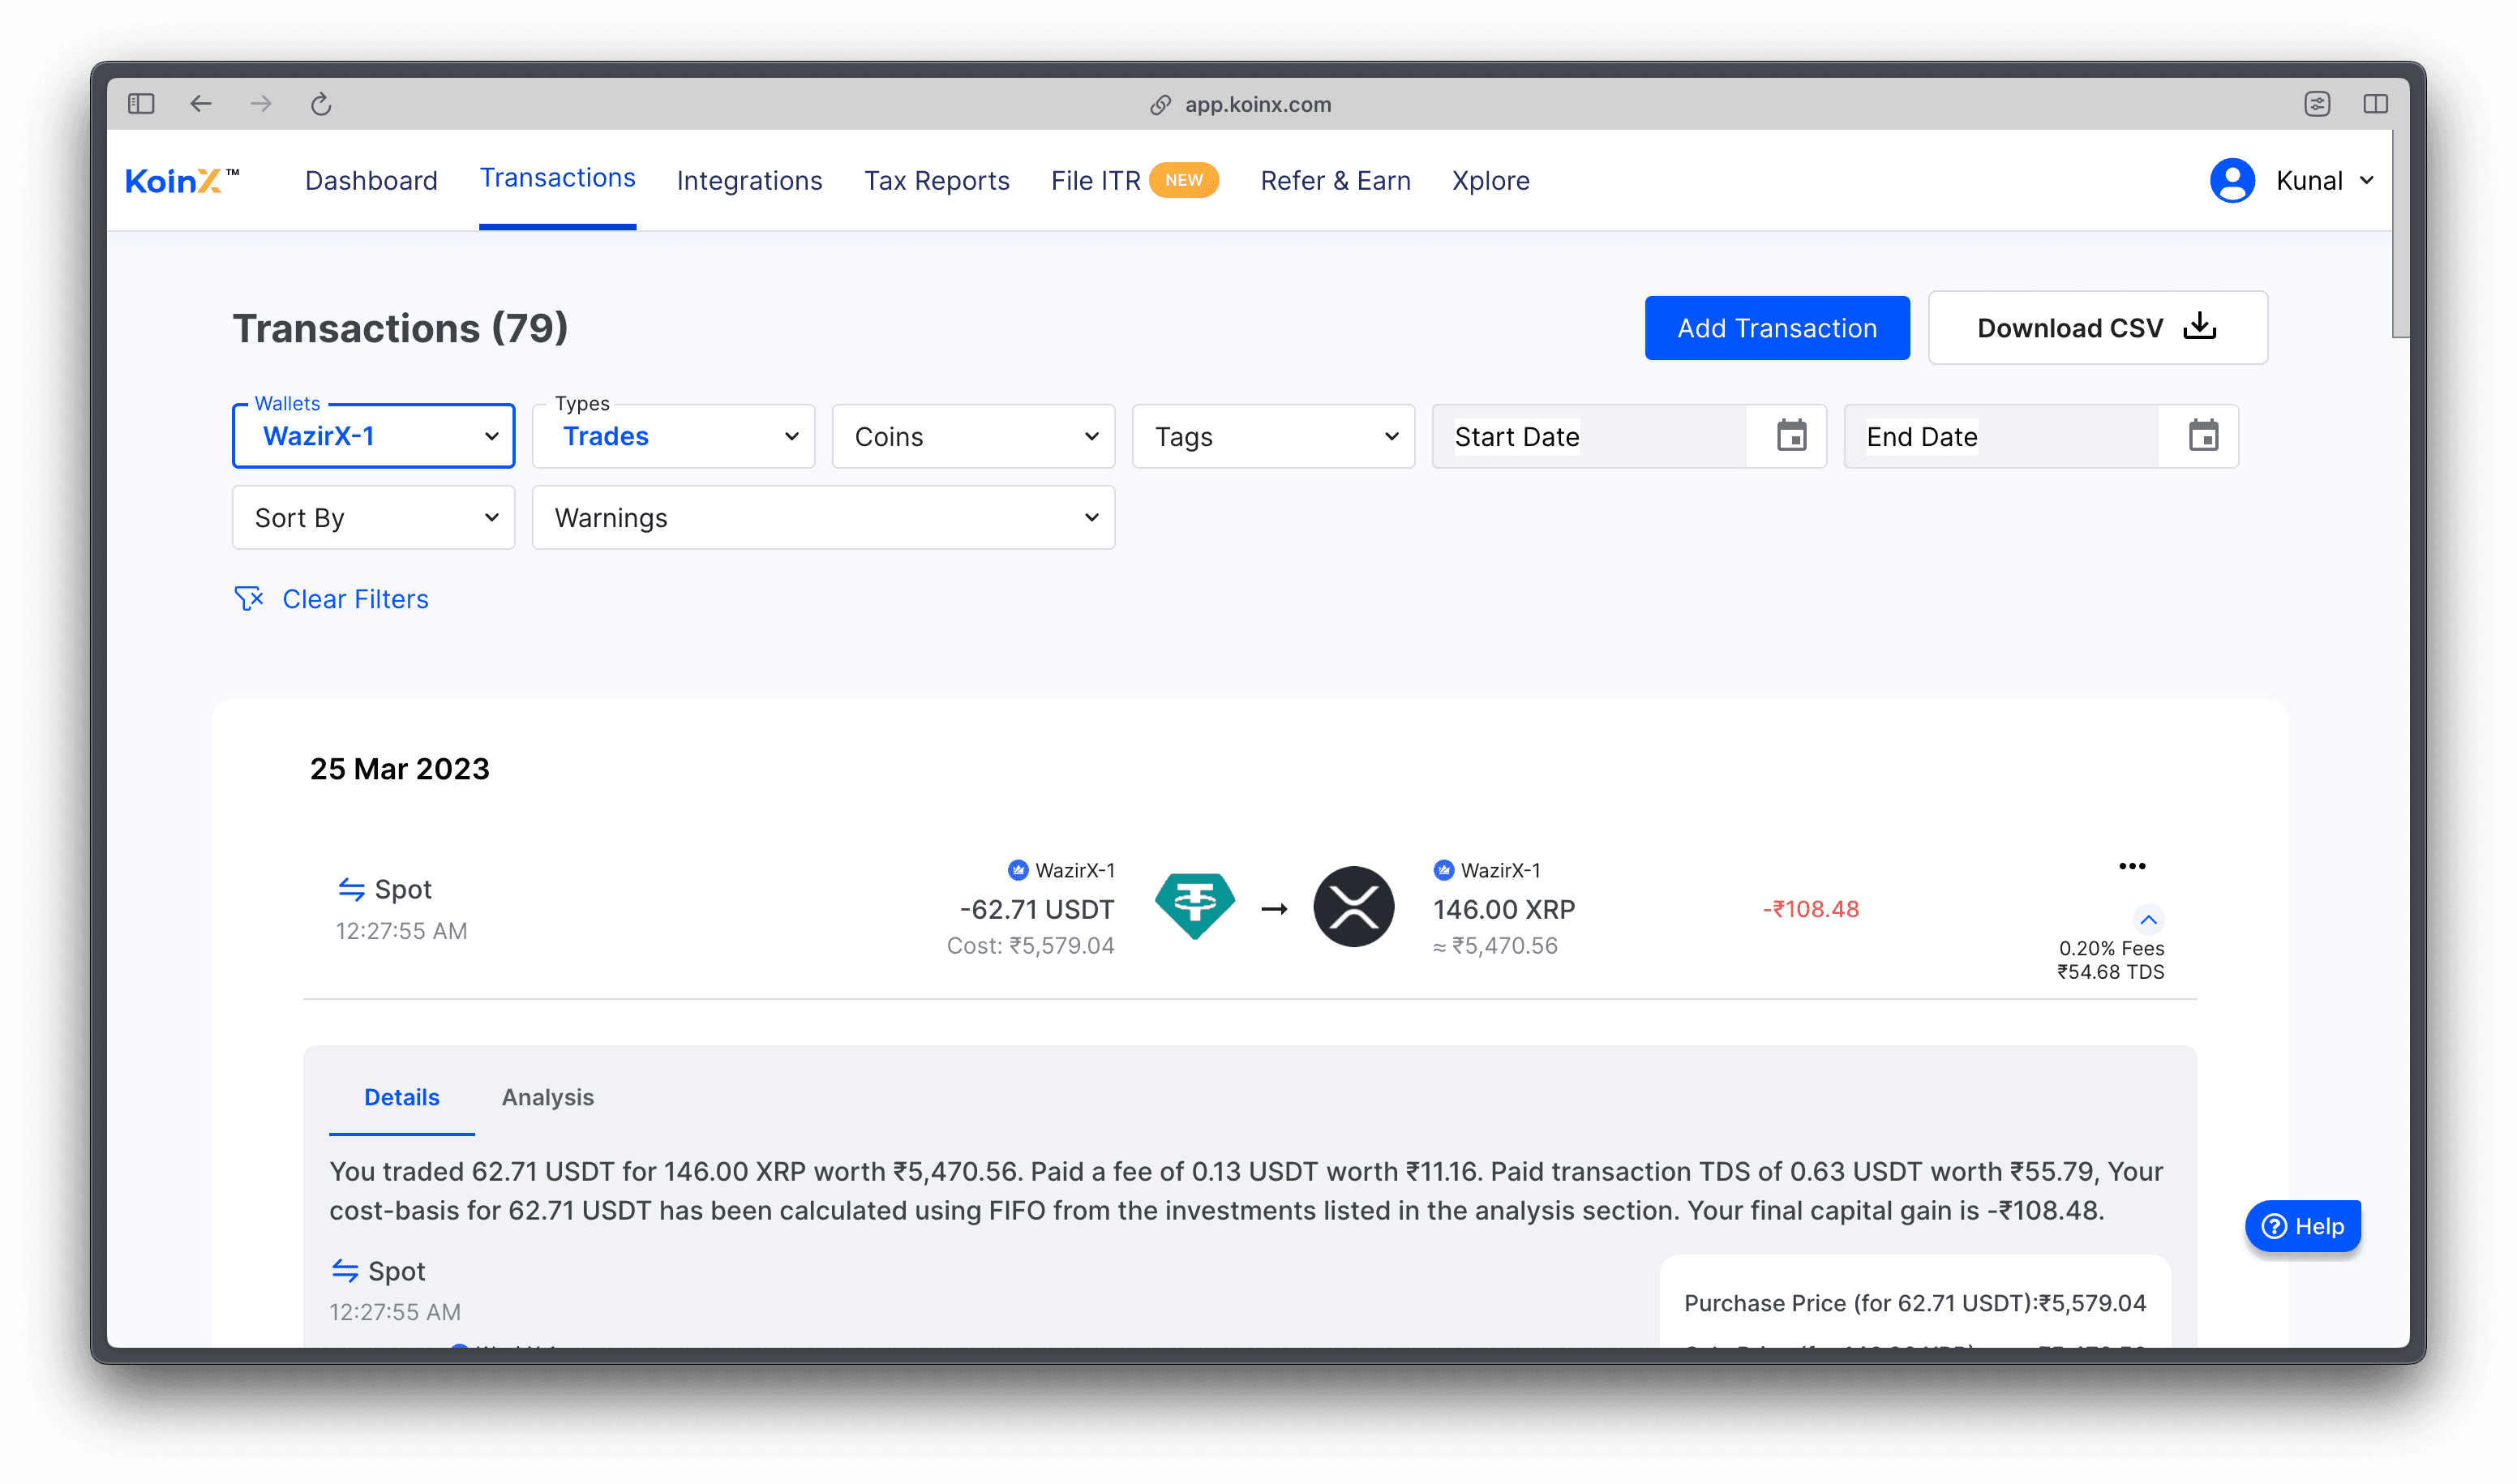Reload the page with refresh icon
The image size is (2517, 1484).
[321, 104]
